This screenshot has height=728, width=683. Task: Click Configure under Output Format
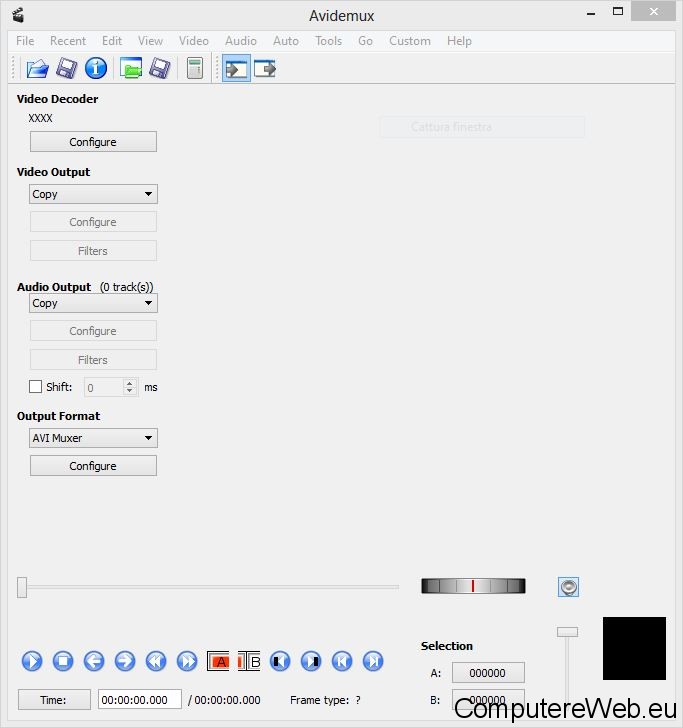click(93, 466)
